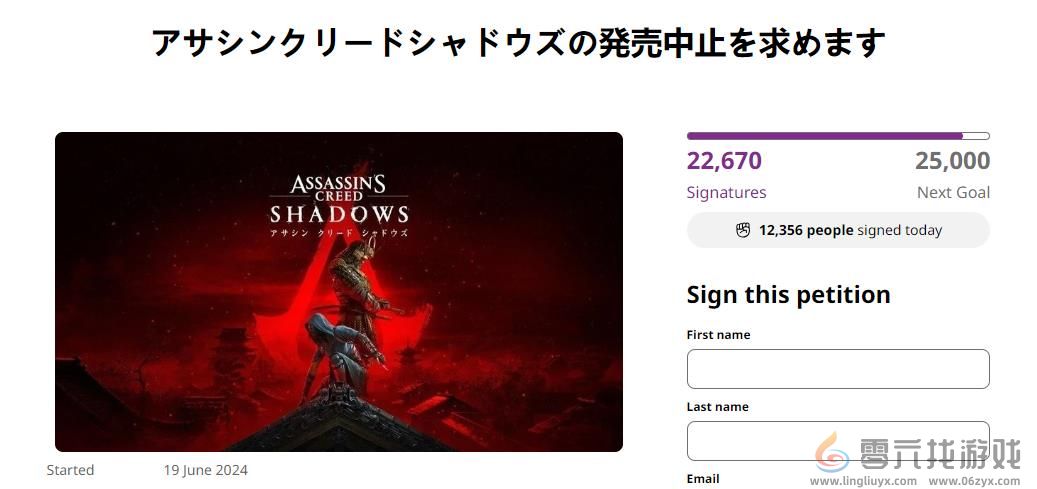This screenshot has height=489, width=1037.
Task: Click the "Sign this petition" heading
Action: (788, 295)
